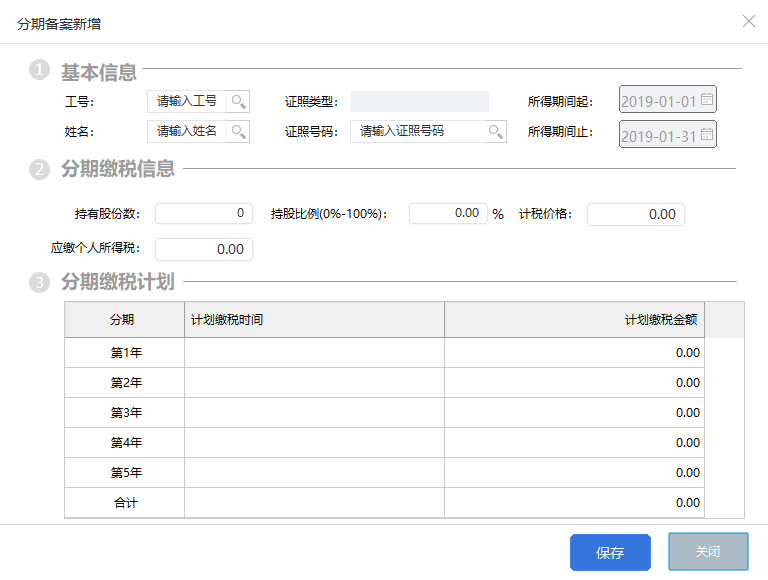Viewport: 768px width, 580px height.
Task: Focus the 证照号码 input field
Action: click(x=418, y=132)
